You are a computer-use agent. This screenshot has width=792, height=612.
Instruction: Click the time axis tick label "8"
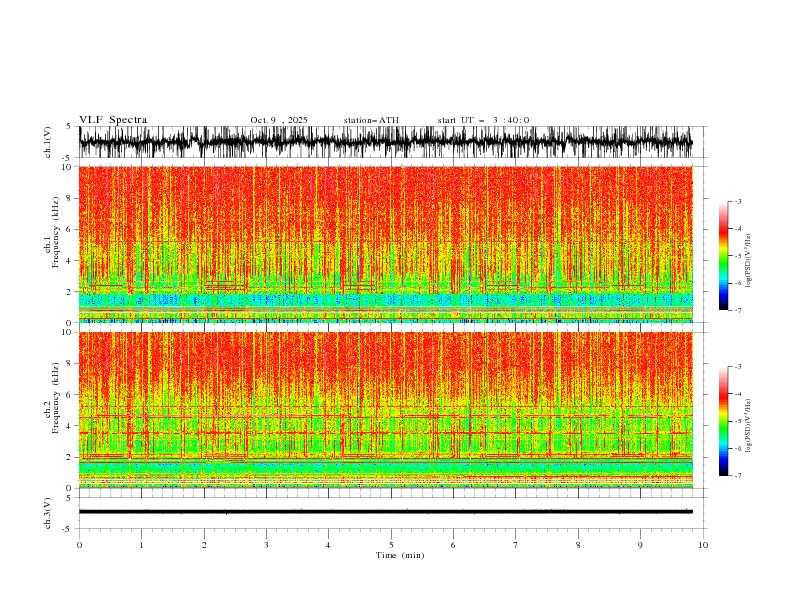[578, 545]
